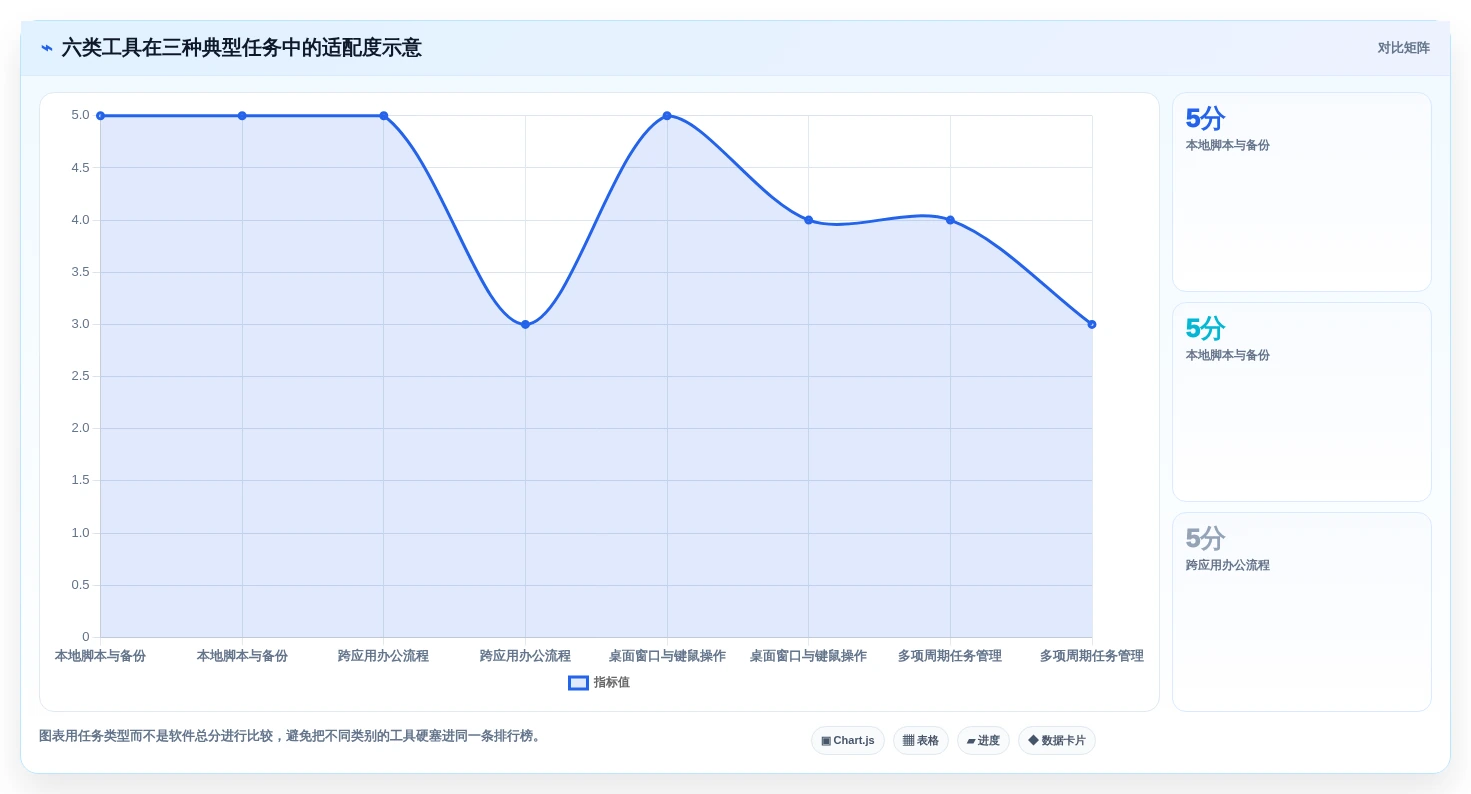Click the lightning icon beside the chart title

47,48
